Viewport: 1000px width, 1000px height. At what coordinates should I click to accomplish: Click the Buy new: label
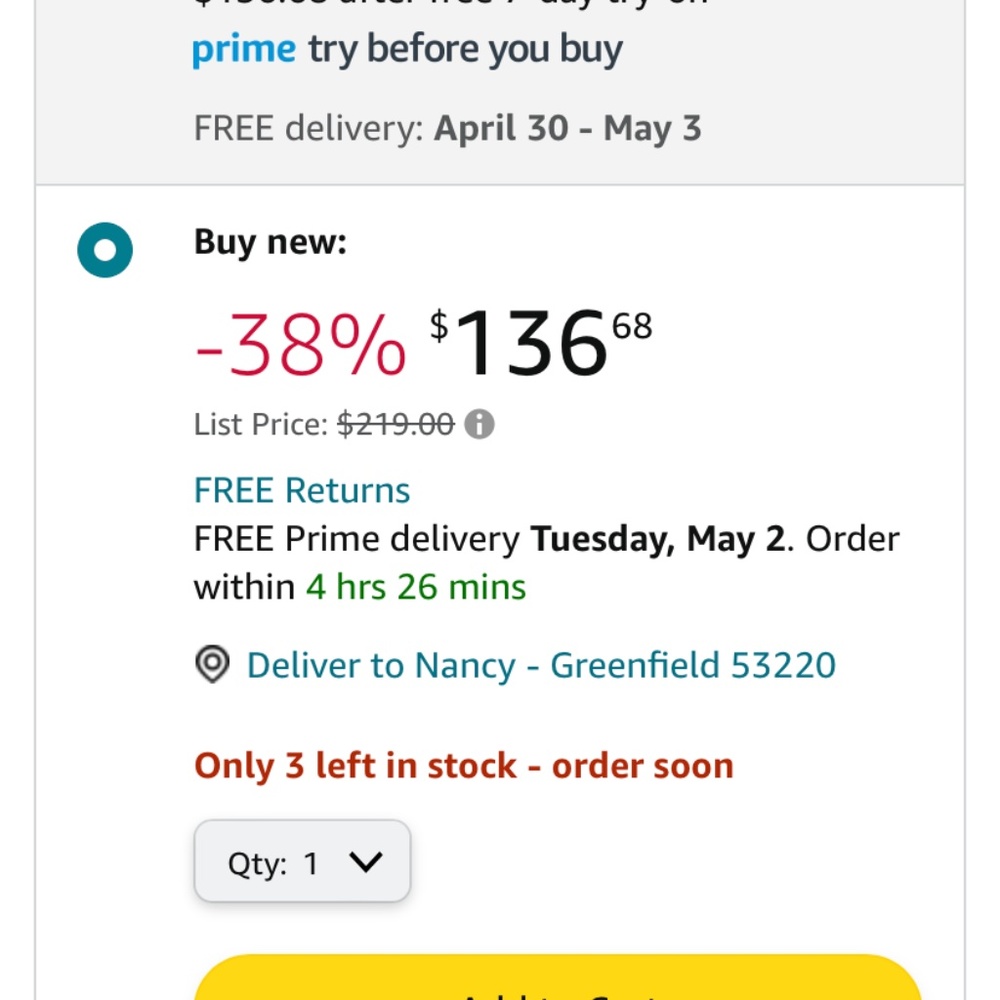(270, 242)
